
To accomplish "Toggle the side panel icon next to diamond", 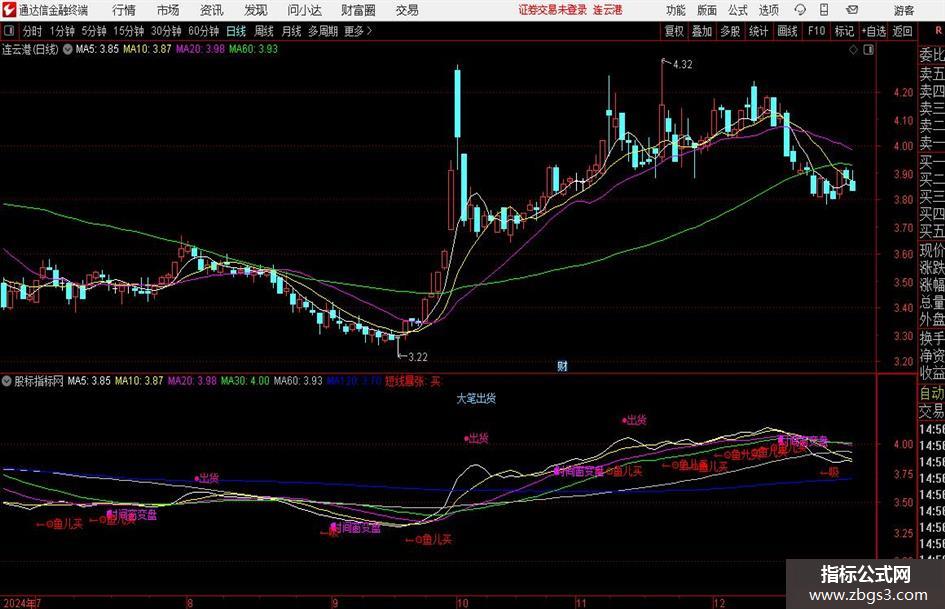I will click(868, 49).
